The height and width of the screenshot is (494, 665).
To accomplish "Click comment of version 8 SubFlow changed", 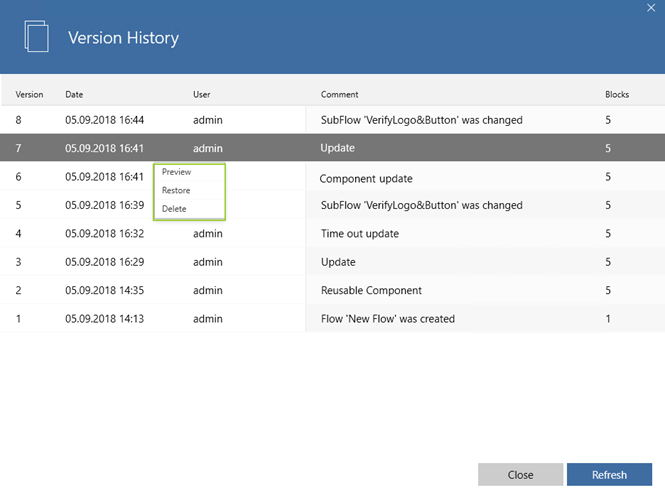I will 422,120.
